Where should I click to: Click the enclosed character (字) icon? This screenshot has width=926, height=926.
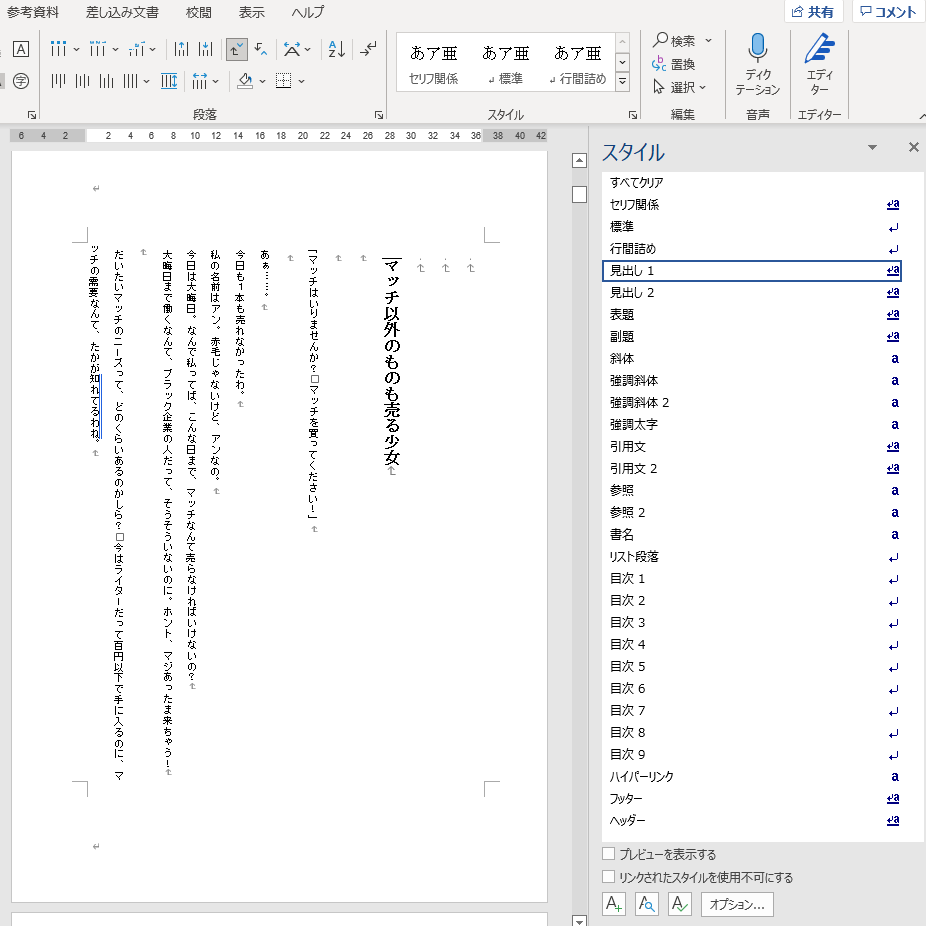point(21,81)
